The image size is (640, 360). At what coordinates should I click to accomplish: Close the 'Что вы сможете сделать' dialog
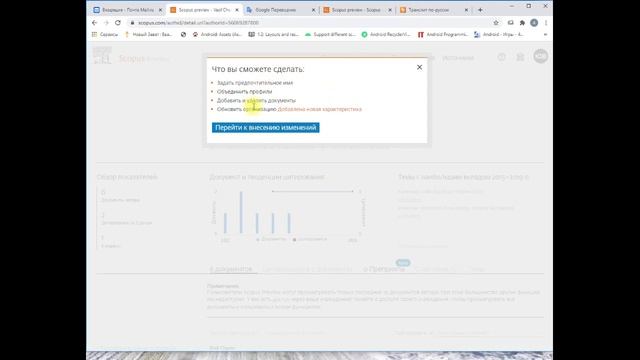419,67
